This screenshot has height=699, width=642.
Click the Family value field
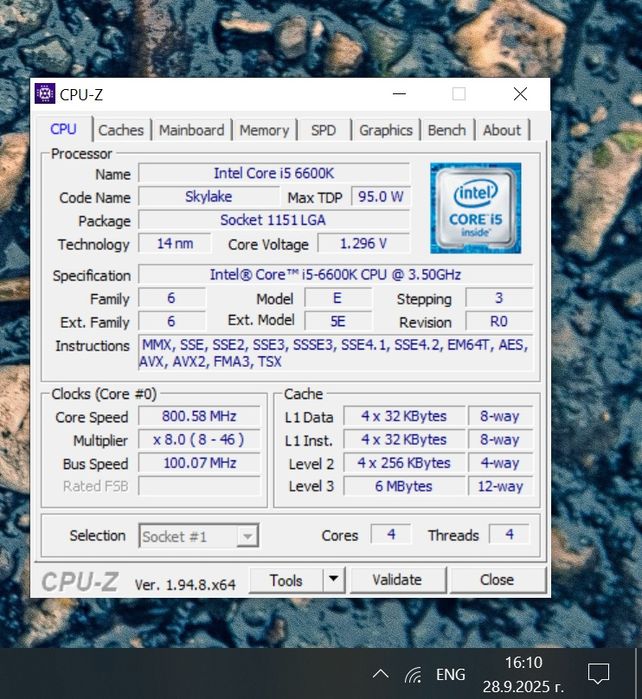[172, 298]
